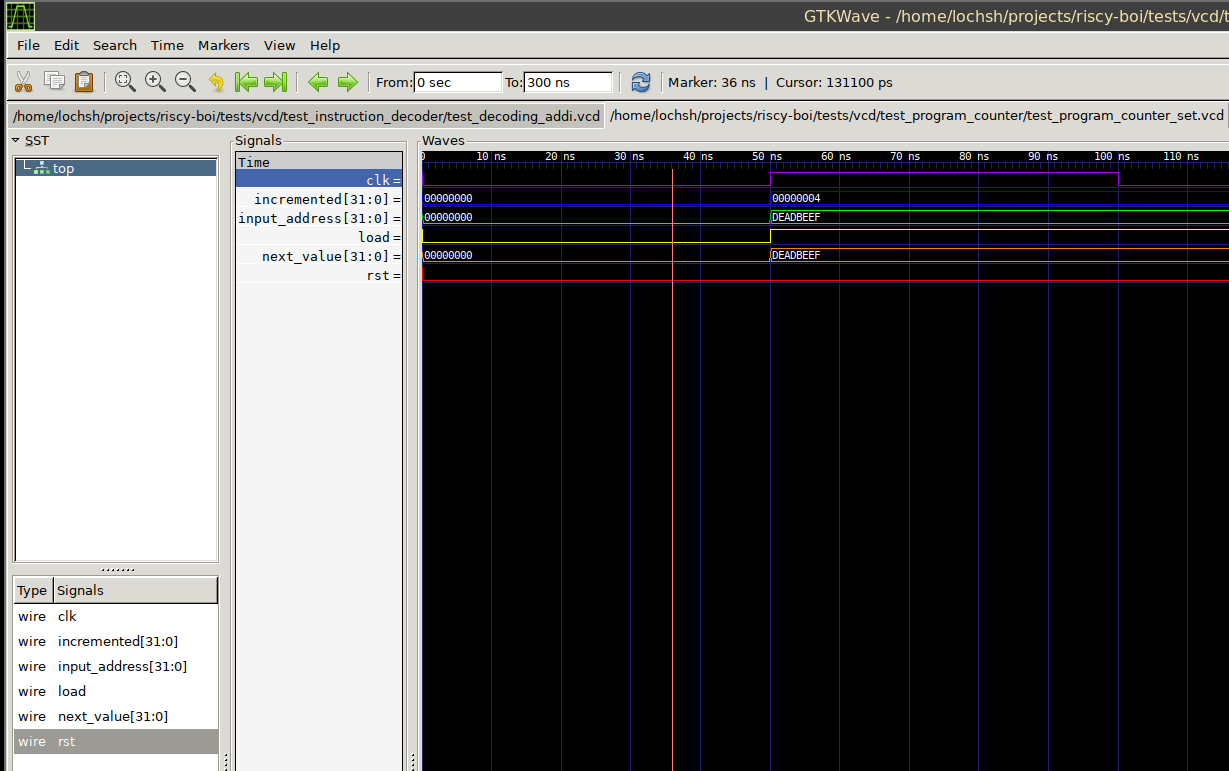This screenshot has height=771, width=1229.
Task: Click inside the From time field
Action: 456,82
